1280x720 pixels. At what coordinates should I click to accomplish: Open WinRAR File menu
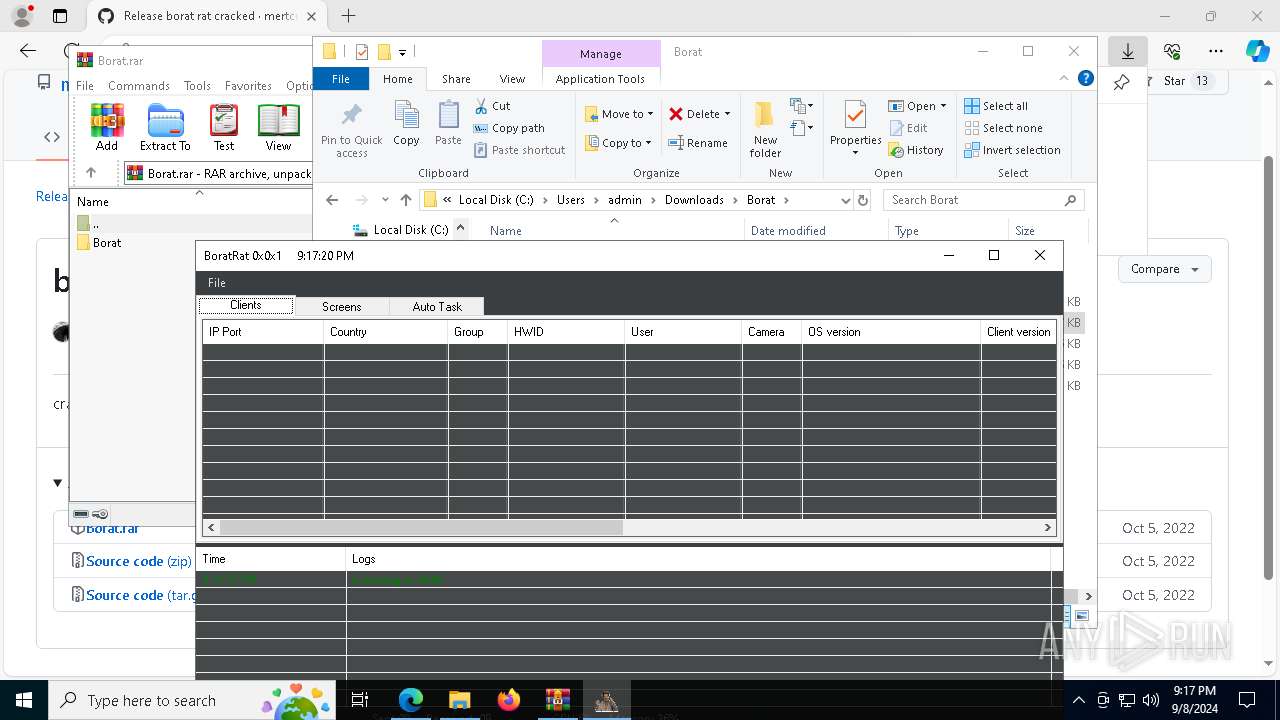click(85, 86)
